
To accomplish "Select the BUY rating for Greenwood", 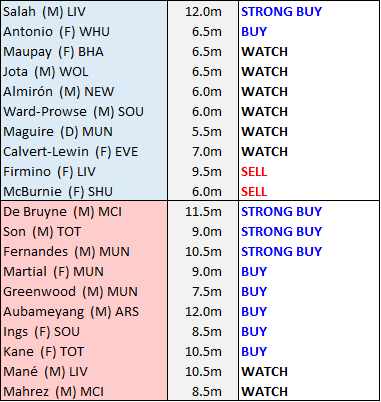I will click(254, 292).
